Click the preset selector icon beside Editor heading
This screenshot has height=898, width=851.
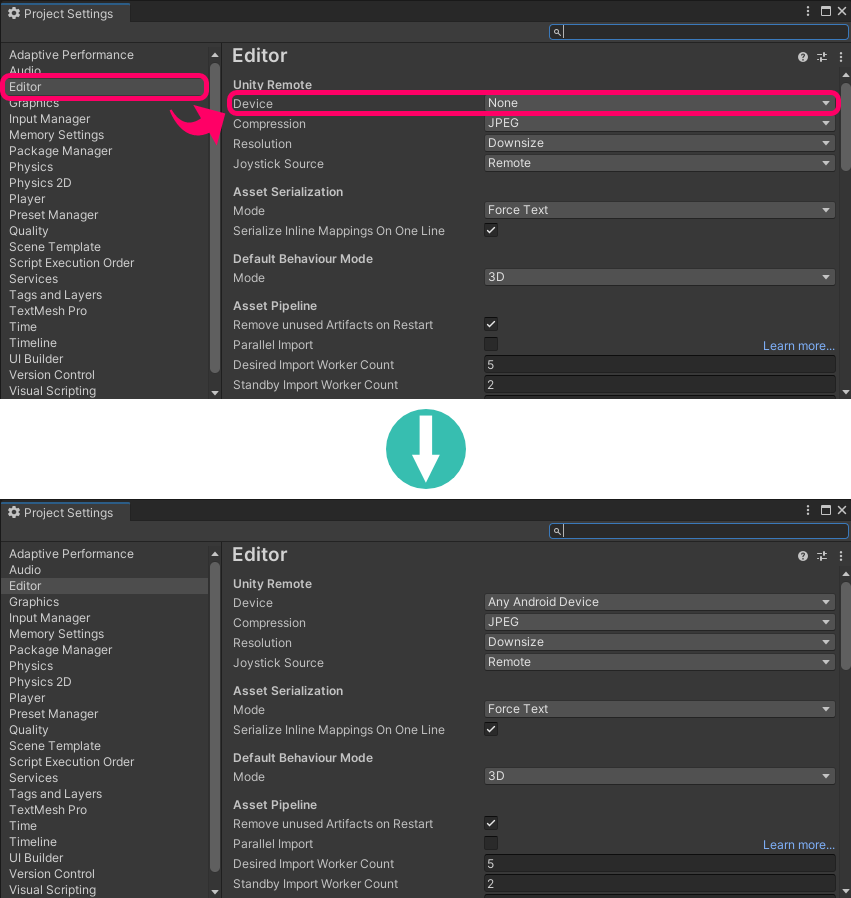tap(822, 57)
